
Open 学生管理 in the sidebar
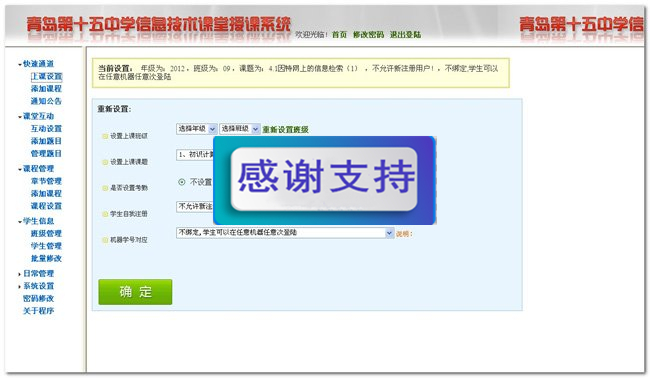tap(46, 246)
